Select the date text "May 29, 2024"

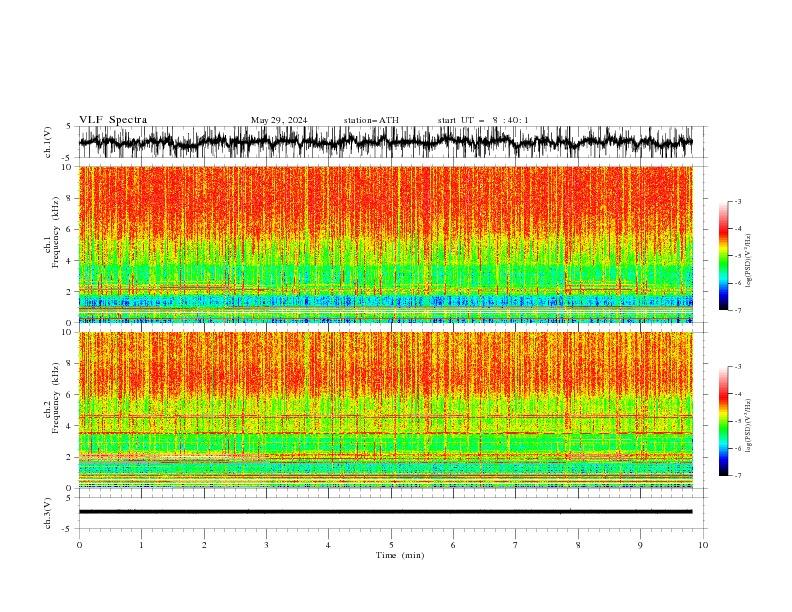279,120
